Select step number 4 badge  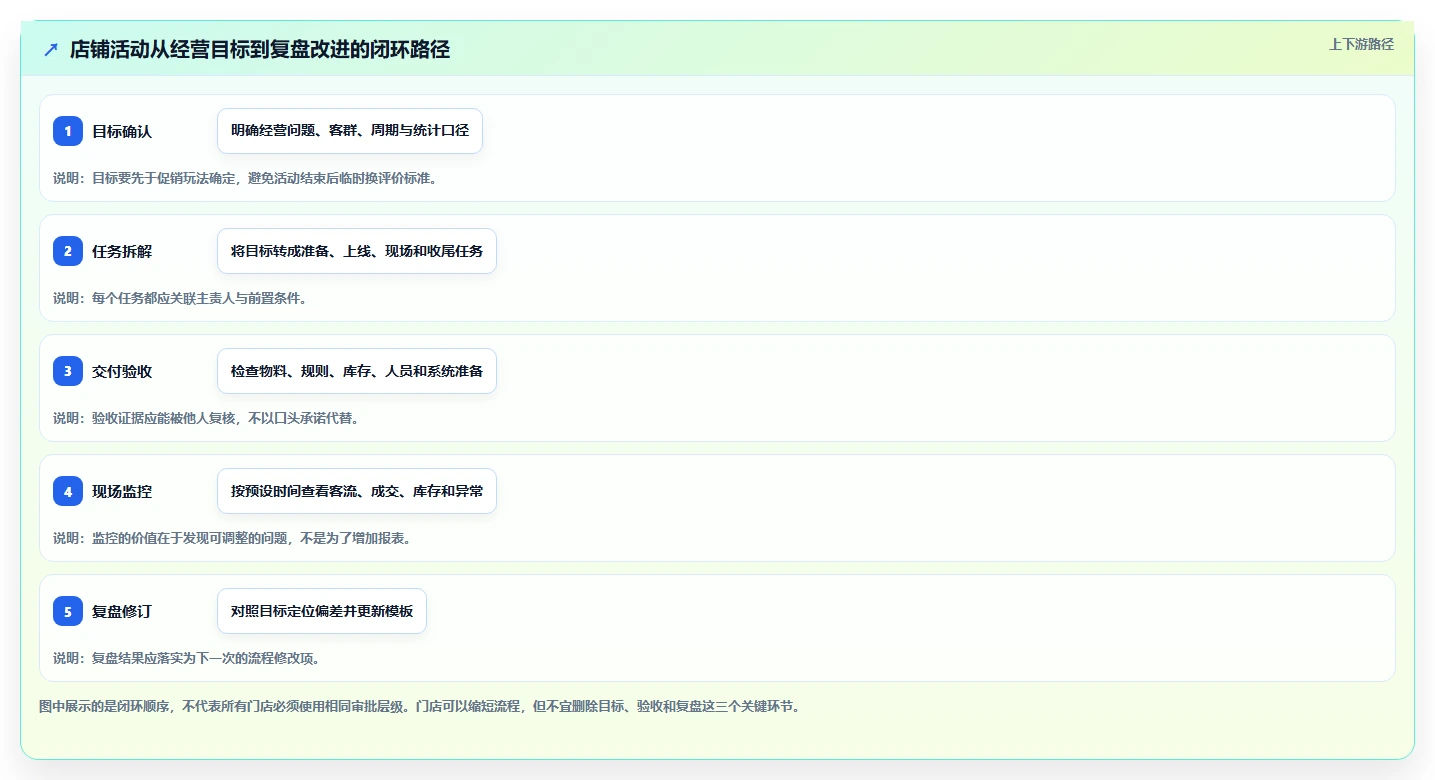pyautogui.click(x=68, y=491)
